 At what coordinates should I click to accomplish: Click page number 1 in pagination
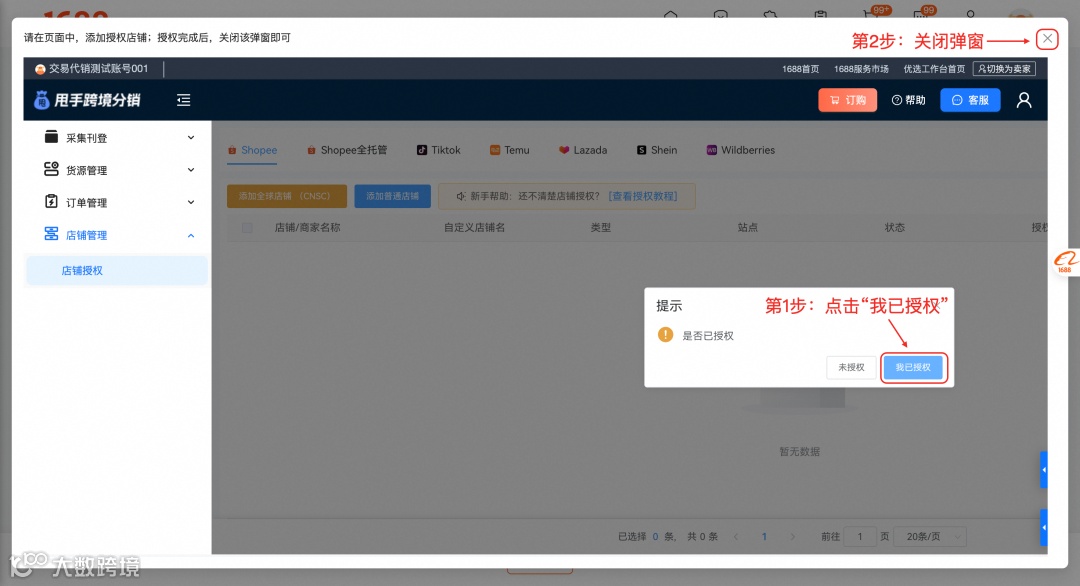pyautogui.click(x=764, y=536)
